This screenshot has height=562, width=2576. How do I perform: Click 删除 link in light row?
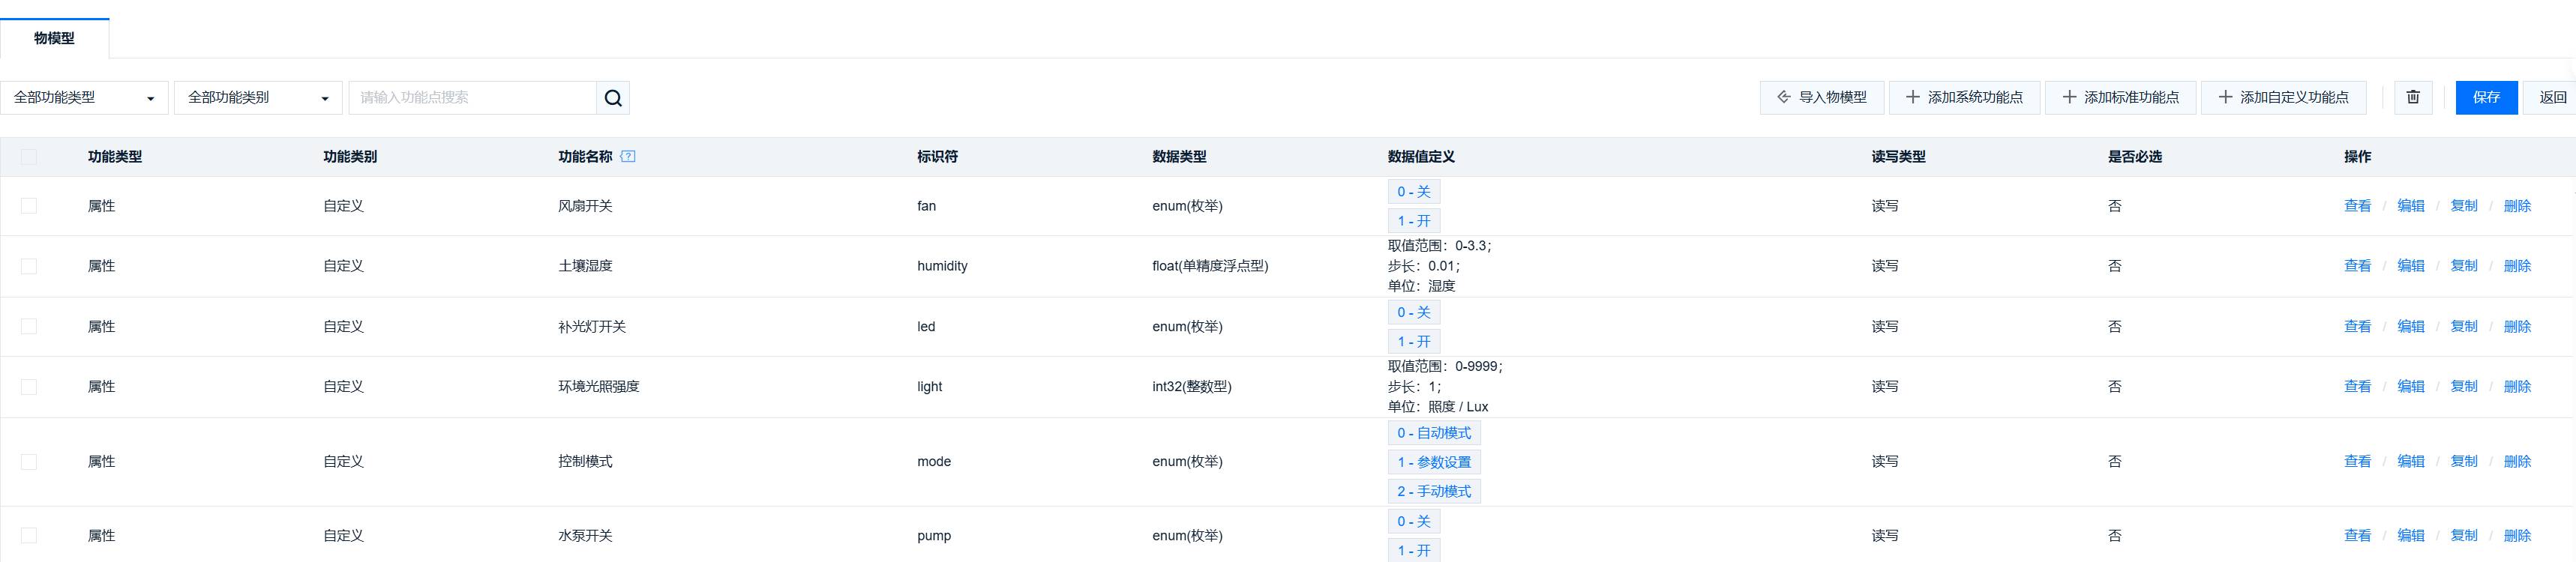2517,387
